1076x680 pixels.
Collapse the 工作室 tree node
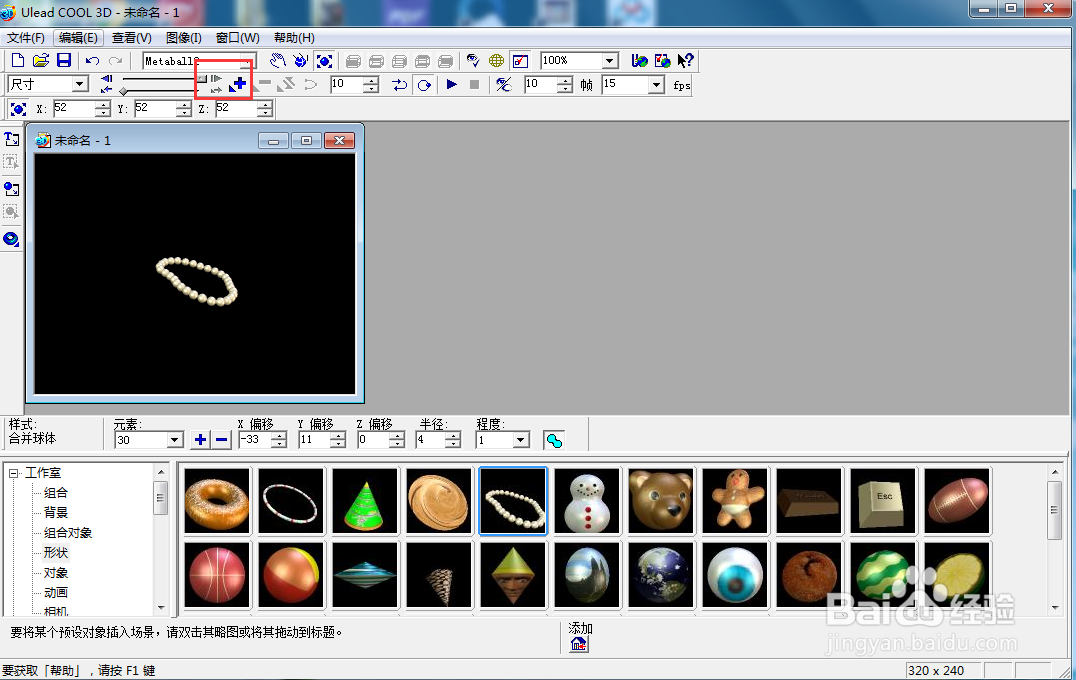(x=13, y=473)
